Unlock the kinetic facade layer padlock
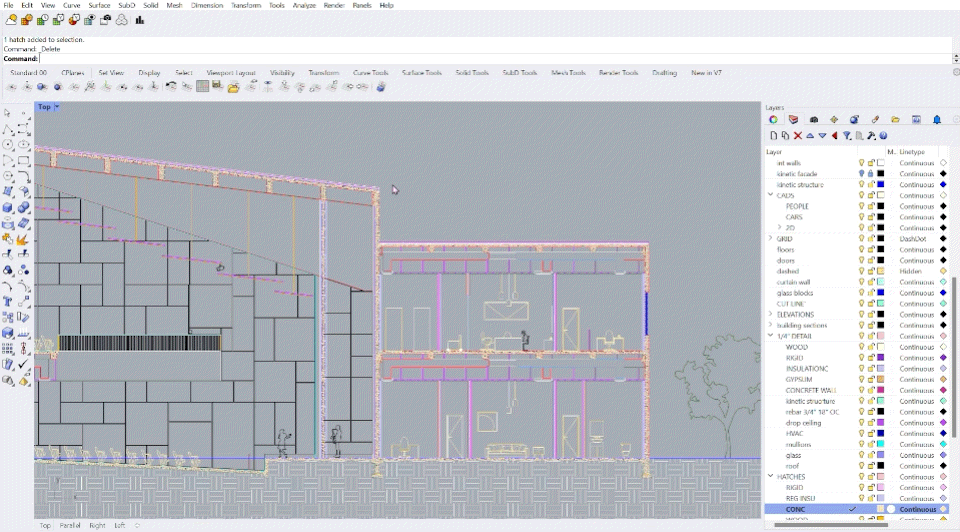 click(x=871, y=174)
